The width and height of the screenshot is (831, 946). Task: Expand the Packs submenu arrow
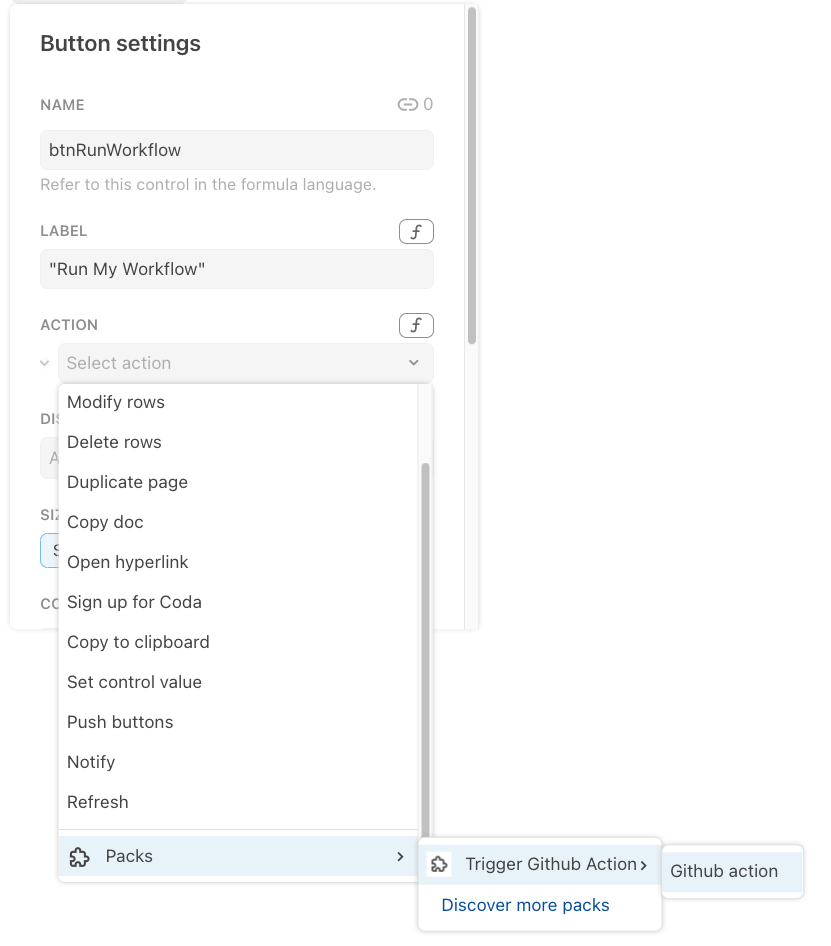[x=400, y=856]
